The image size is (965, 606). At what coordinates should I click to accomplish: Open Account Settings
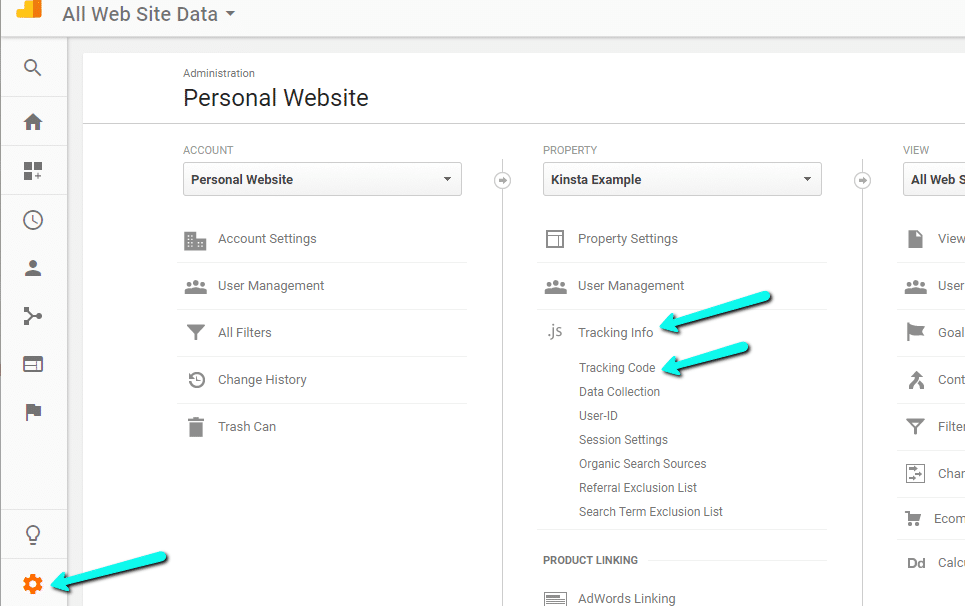click(267, 239)
